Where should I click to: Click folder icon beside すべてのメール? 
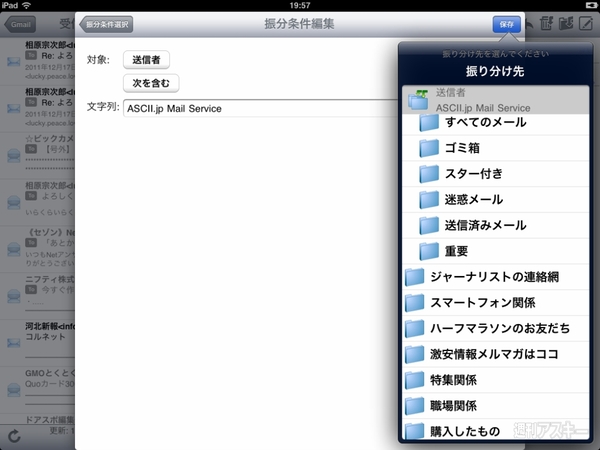coord(429,122)
